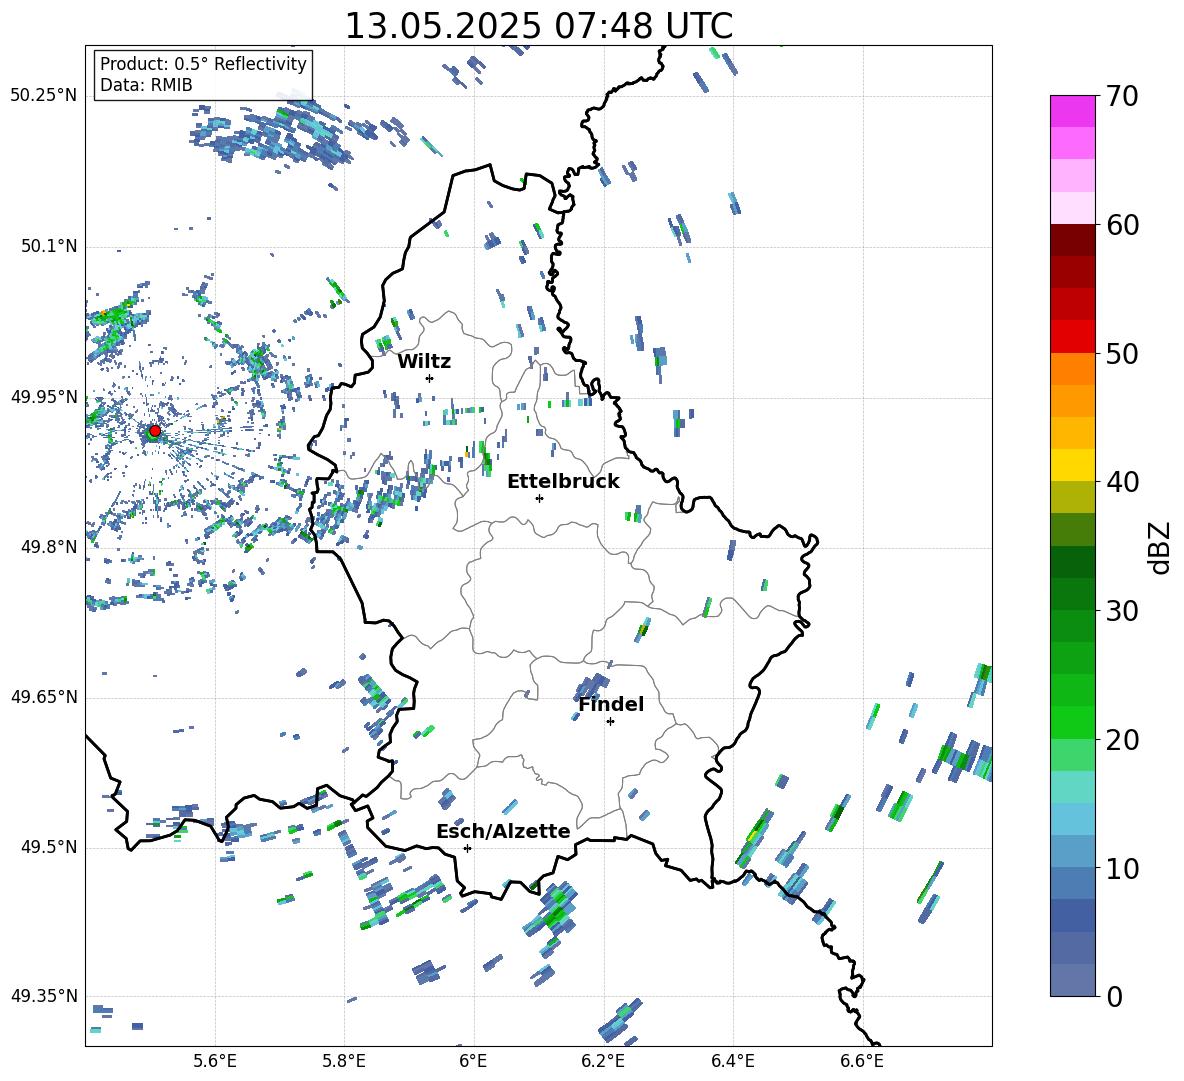
Task: Click the 0 tick label on the colorbar
Action: [1114, 996]
